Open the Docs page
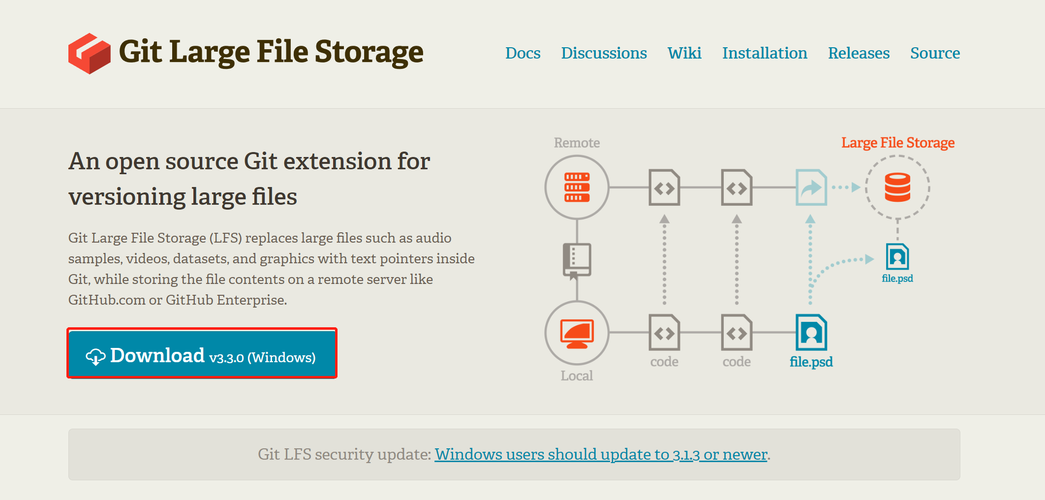The height and width of the screenshot is (500, 1045). (522, 53)
